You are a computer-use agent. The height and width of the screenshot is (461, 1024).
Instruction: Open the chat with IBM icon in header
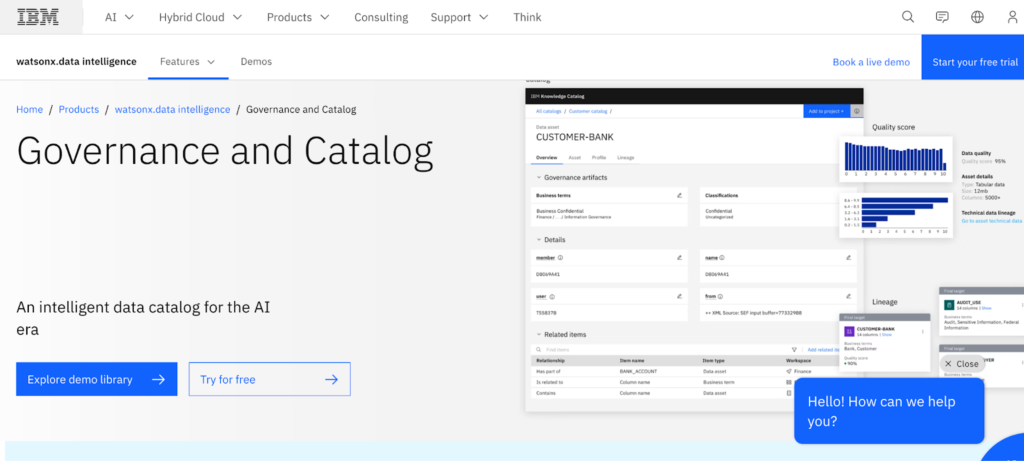pos(942,17)
